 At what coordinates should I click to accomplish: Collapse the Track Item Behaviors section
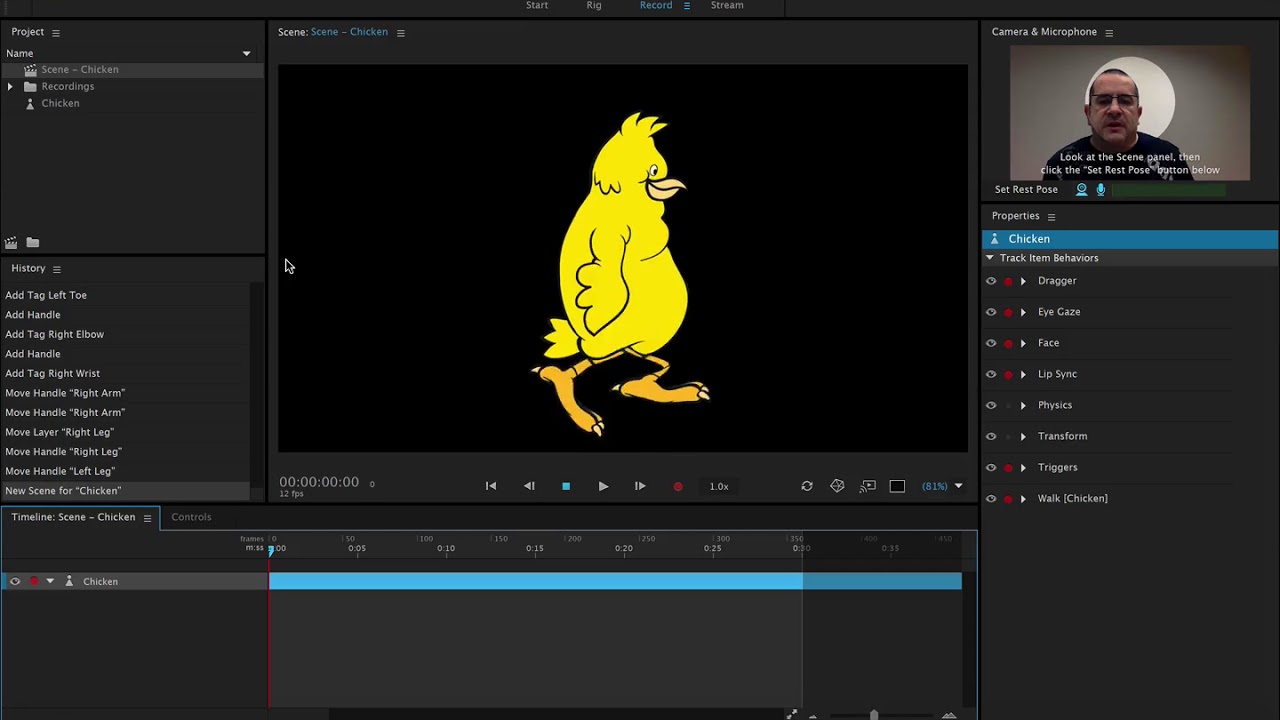990,258
